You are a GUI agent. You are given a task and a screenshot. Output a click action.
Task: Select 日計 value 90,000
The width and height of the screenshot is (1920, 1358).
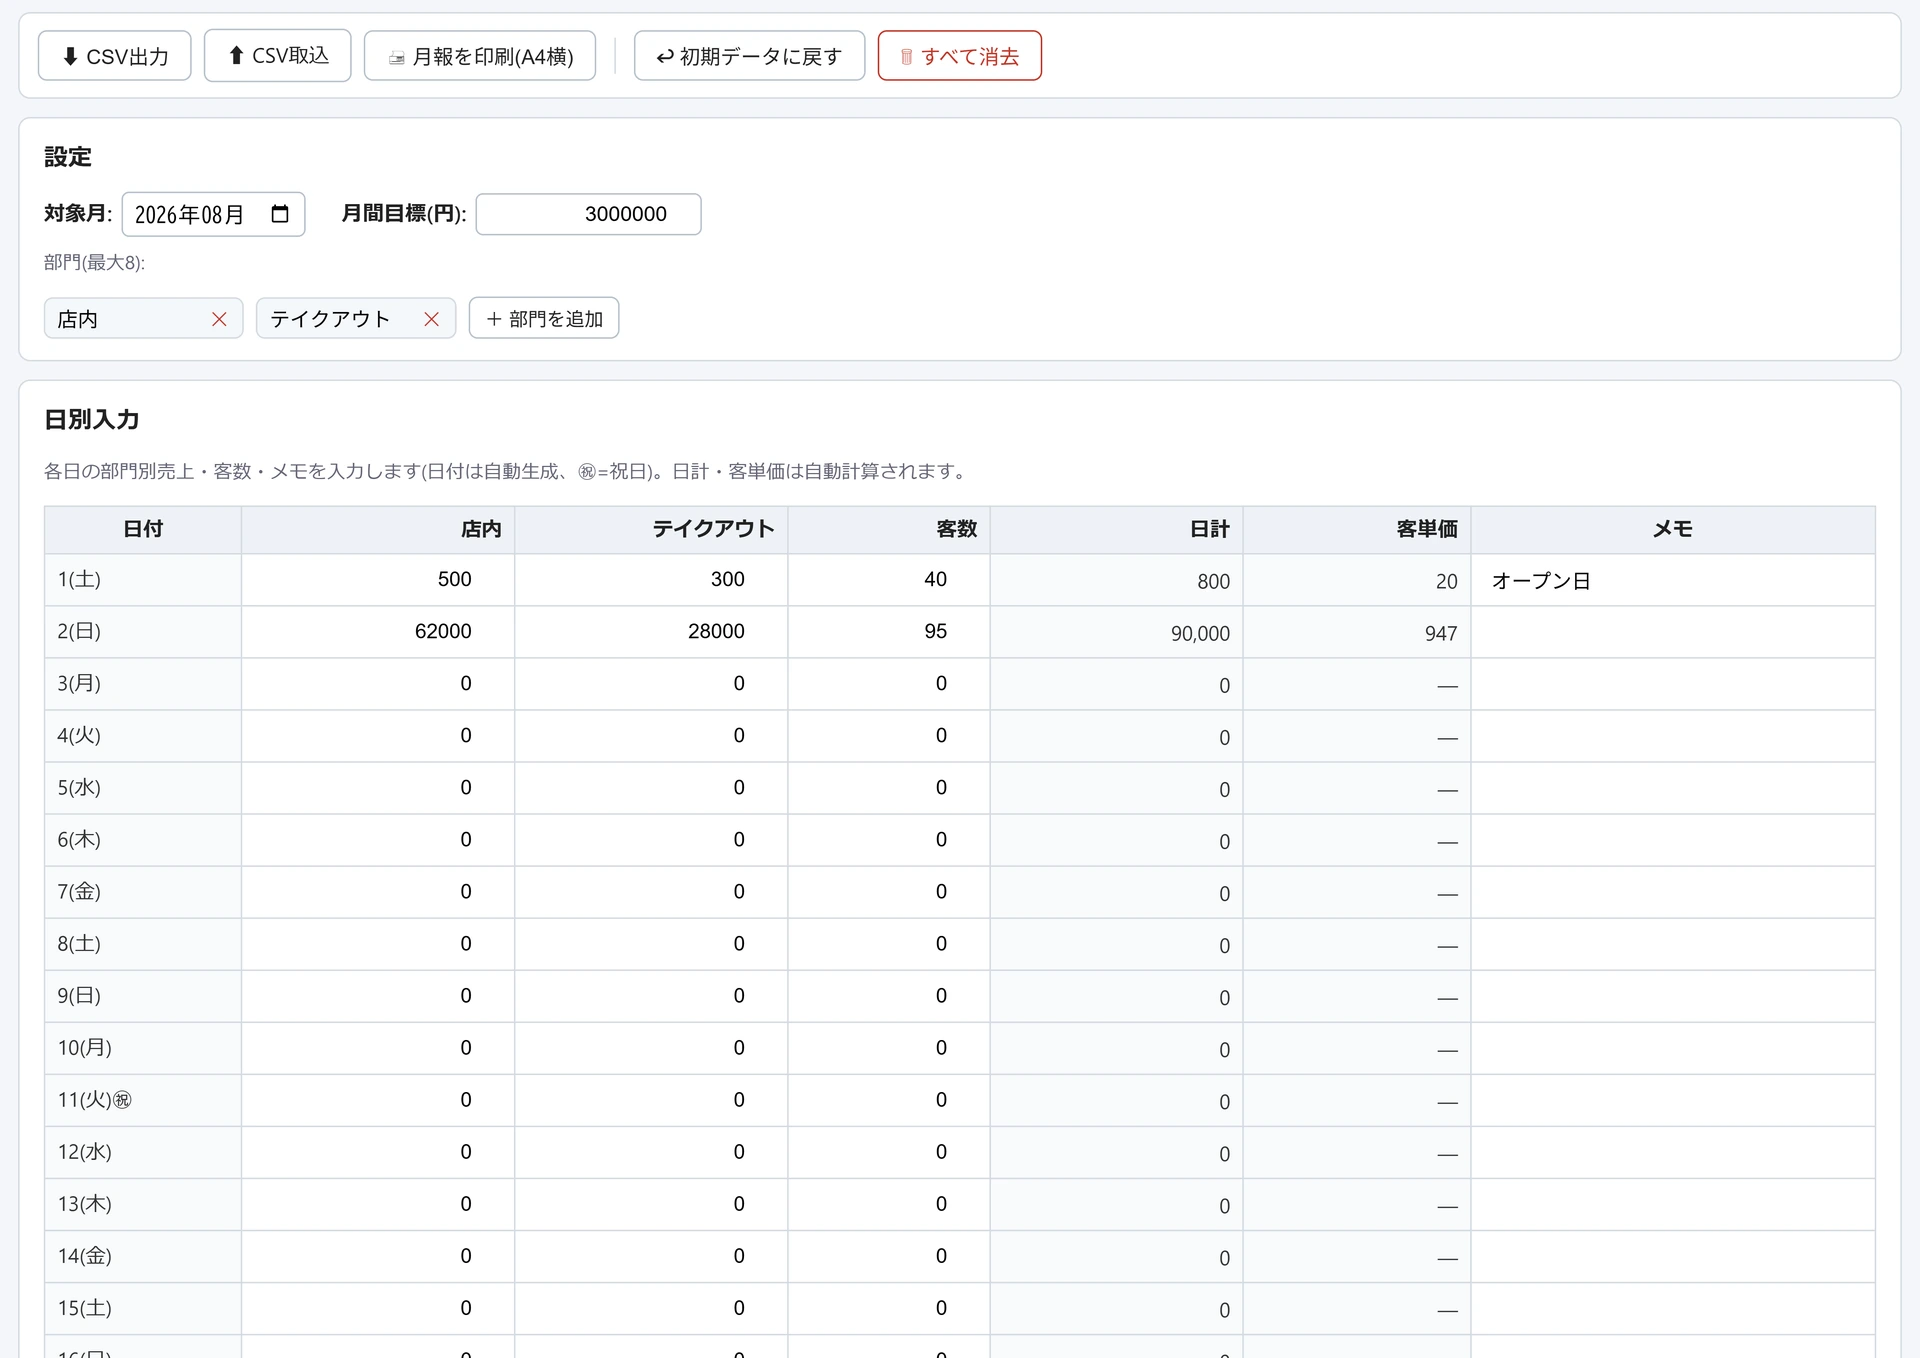click(x=1200, y=634)
